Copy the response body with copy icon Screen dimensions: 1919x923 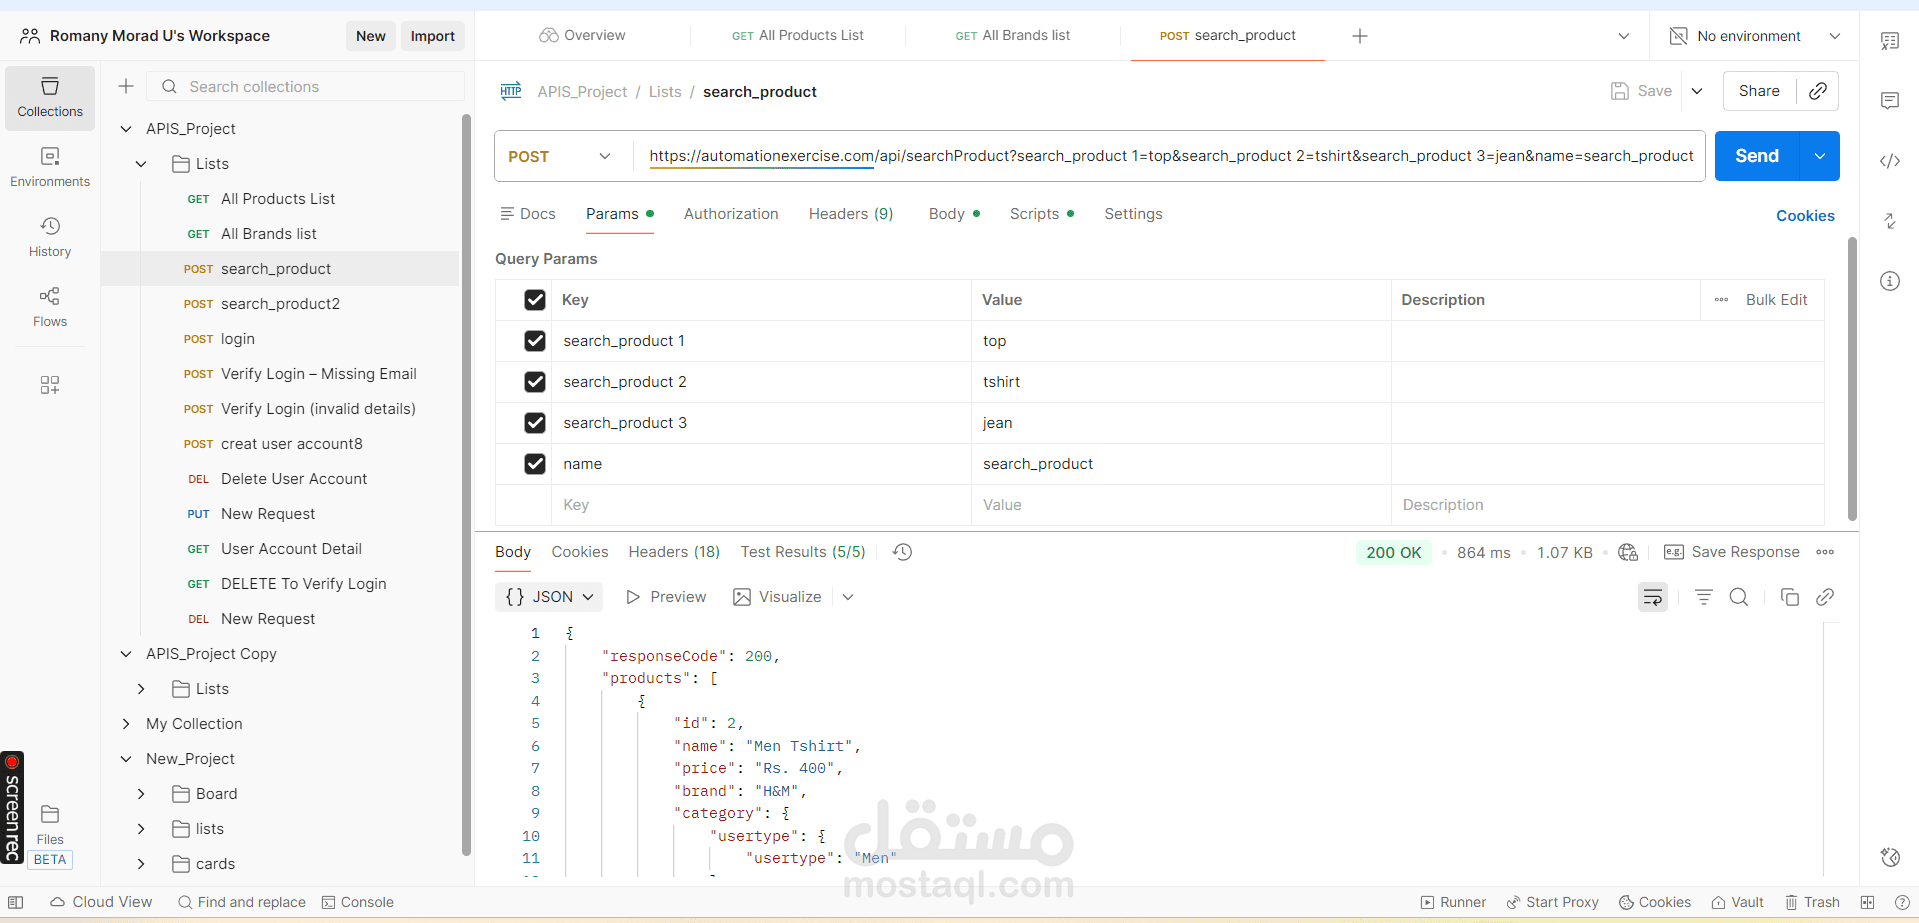1790,597
